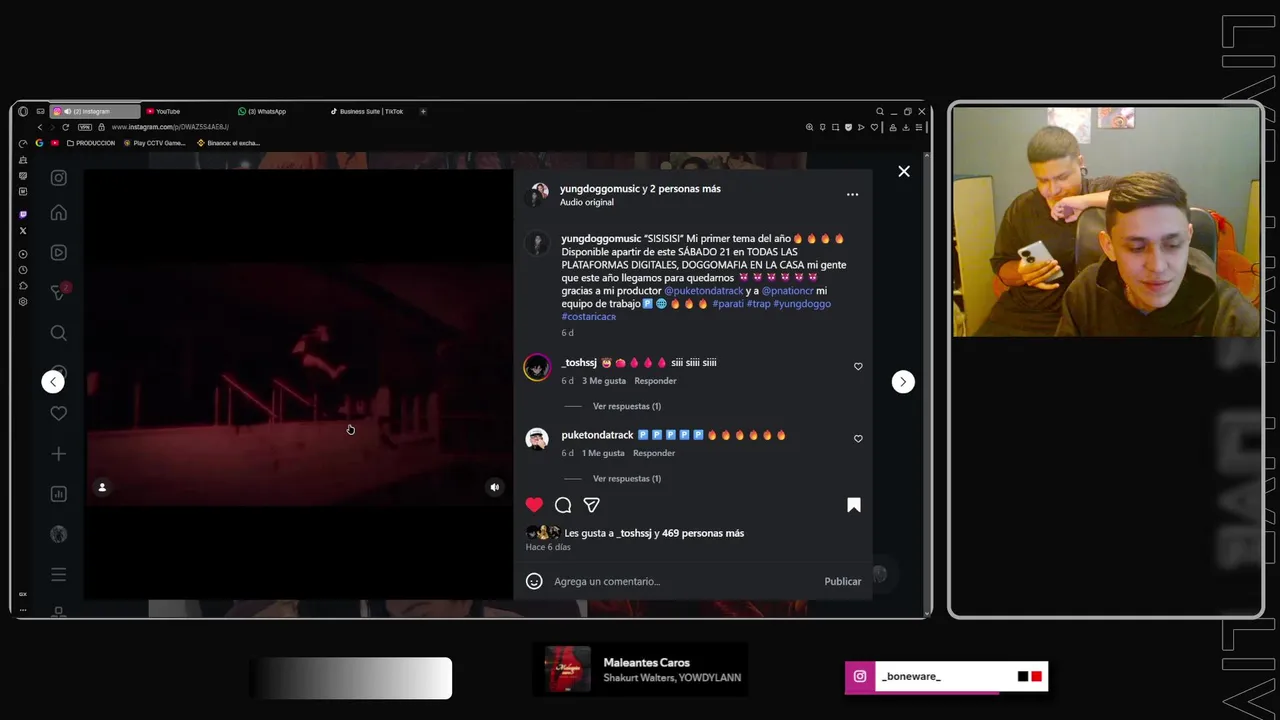The image size is (1280, 720).
Task: Open Instagram Reels from the sidebar
Action: coord(59,253)
